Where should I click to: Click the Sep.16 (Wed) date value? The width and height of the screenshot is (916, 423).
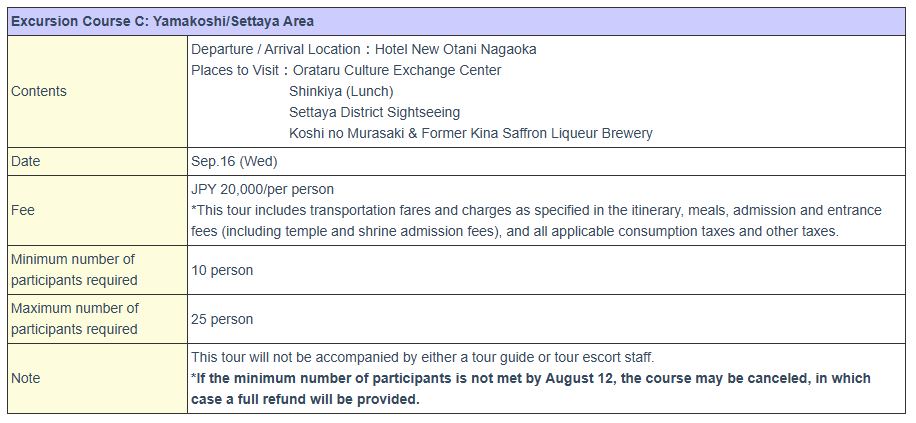234,161
